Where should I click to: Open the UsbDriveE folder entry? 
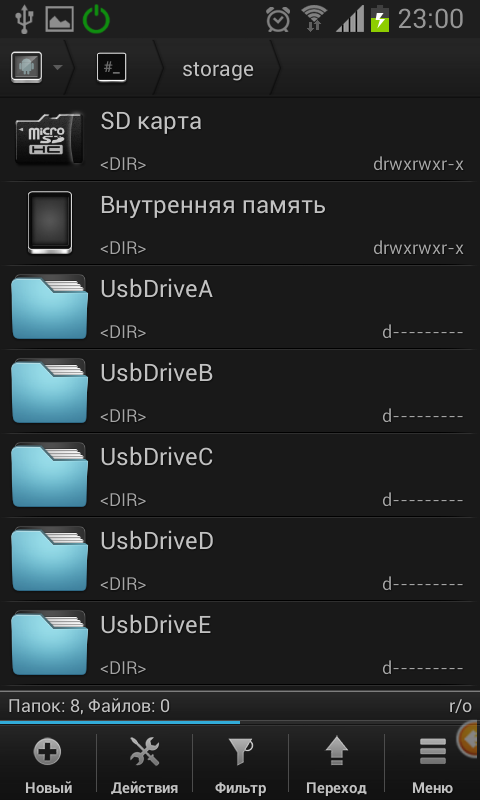pos(240,643)
